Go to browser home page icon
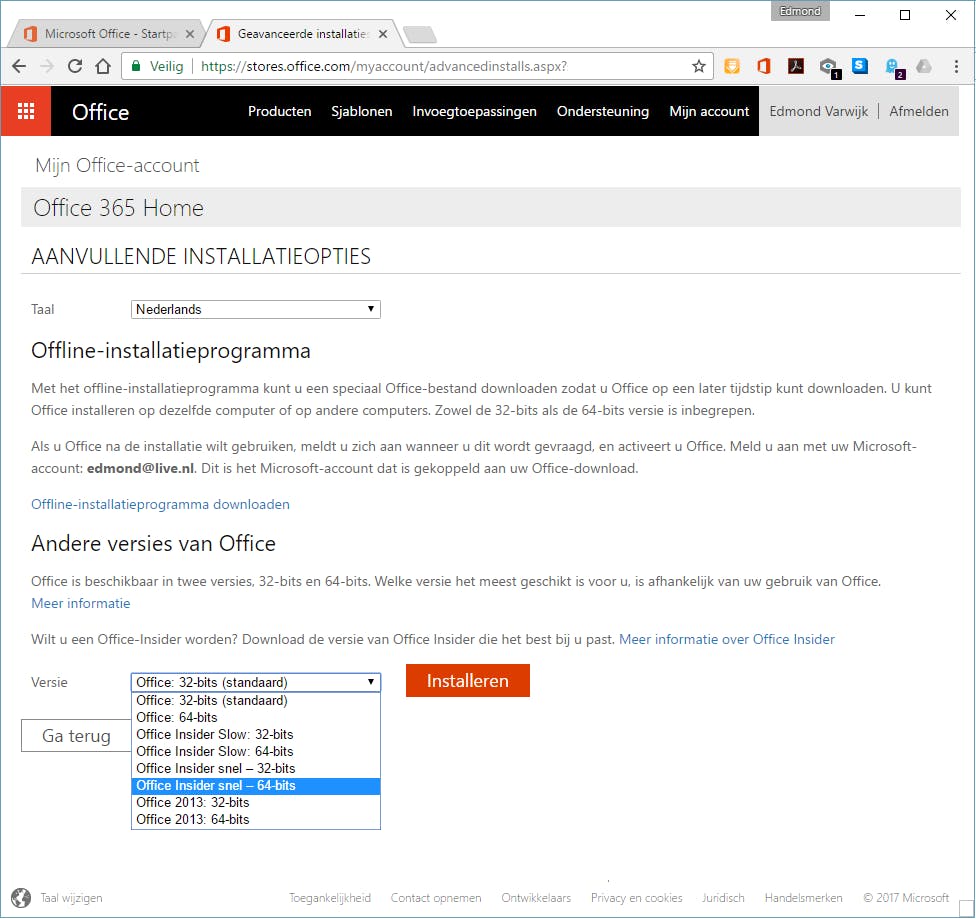This screenshot has width=976, height=919. pos(103,66)
